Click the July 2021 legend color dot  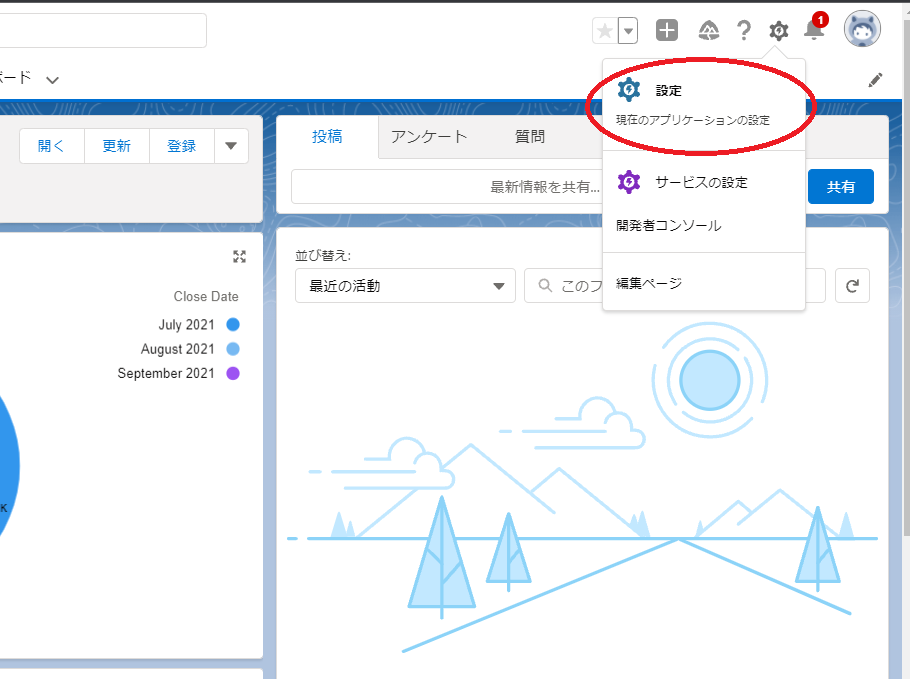[233, 324]
